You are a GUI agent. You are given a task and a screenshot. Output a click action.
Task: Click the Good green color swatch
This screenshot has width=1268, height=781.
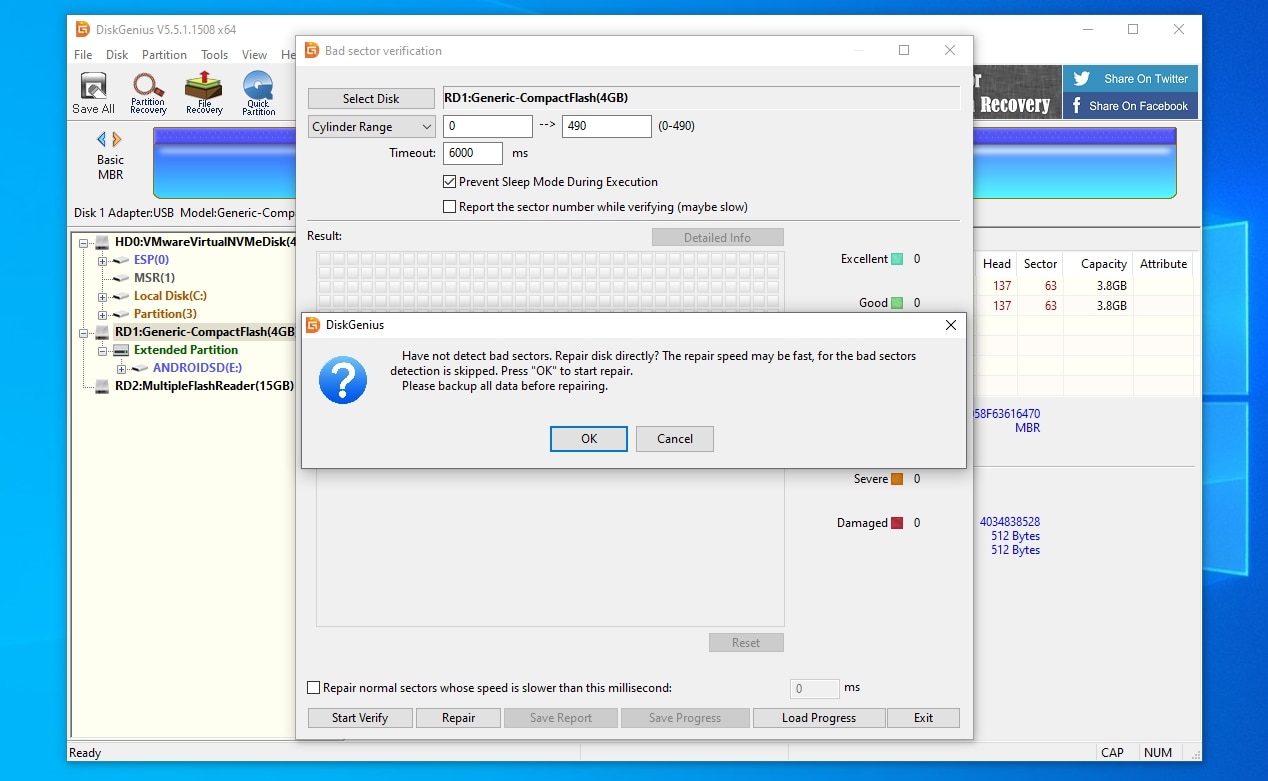click(x=897, y=303)
